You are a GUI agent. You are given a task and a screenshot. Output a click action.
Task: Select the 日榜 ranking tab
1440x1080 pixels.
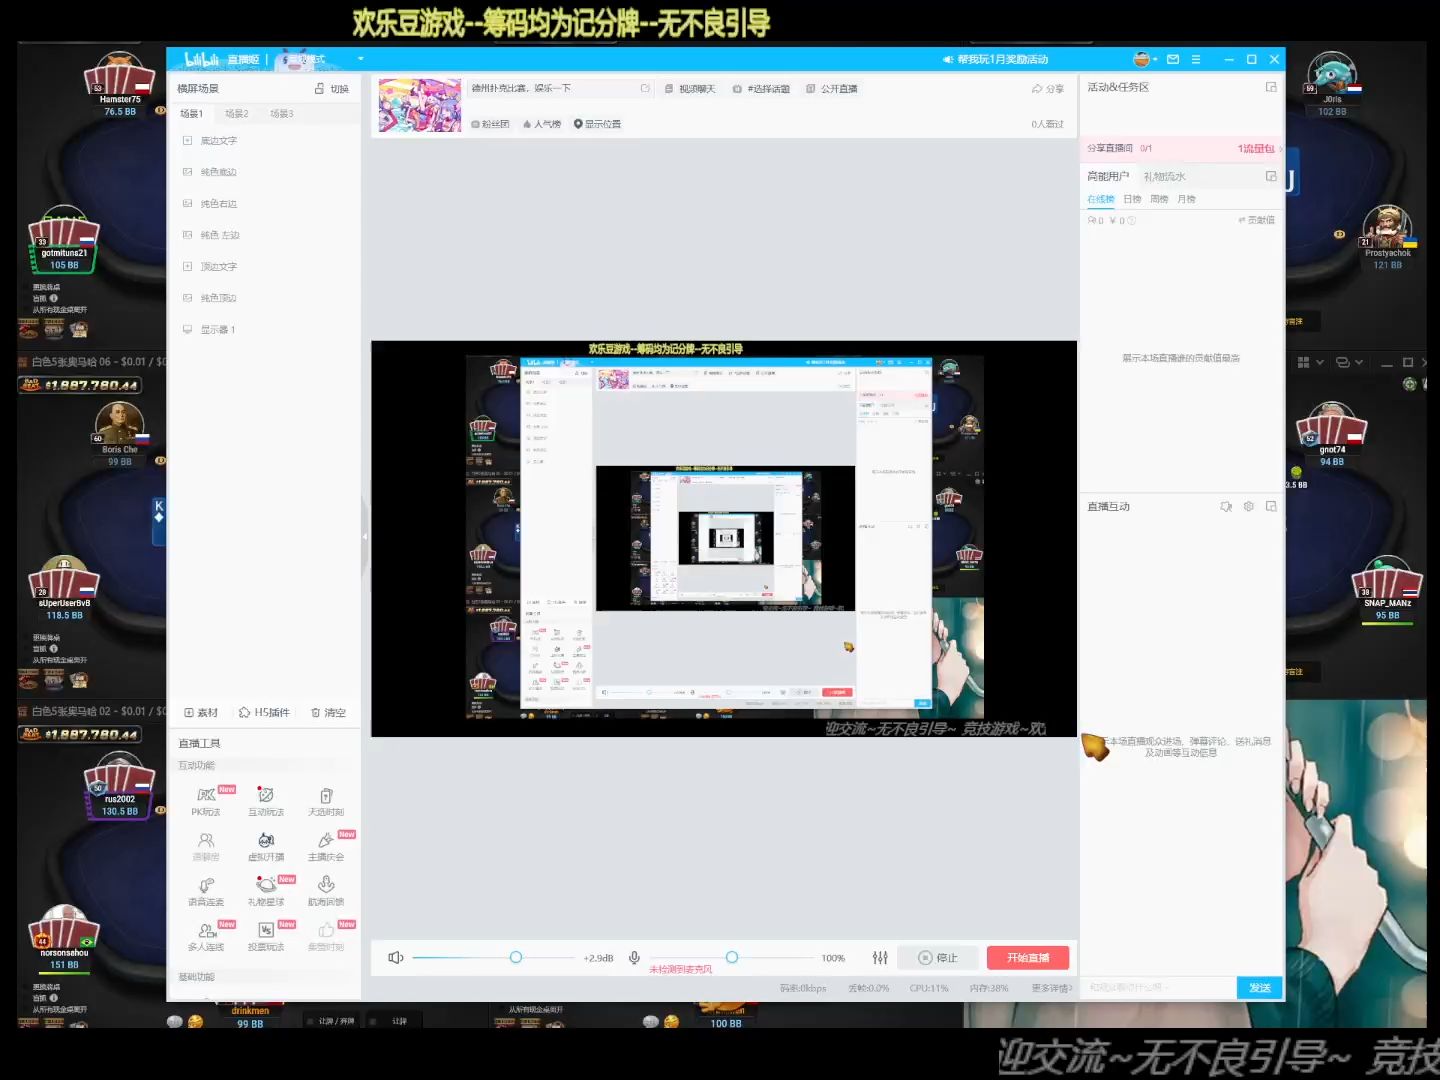pyautogui.click(x=1132, y=199)
